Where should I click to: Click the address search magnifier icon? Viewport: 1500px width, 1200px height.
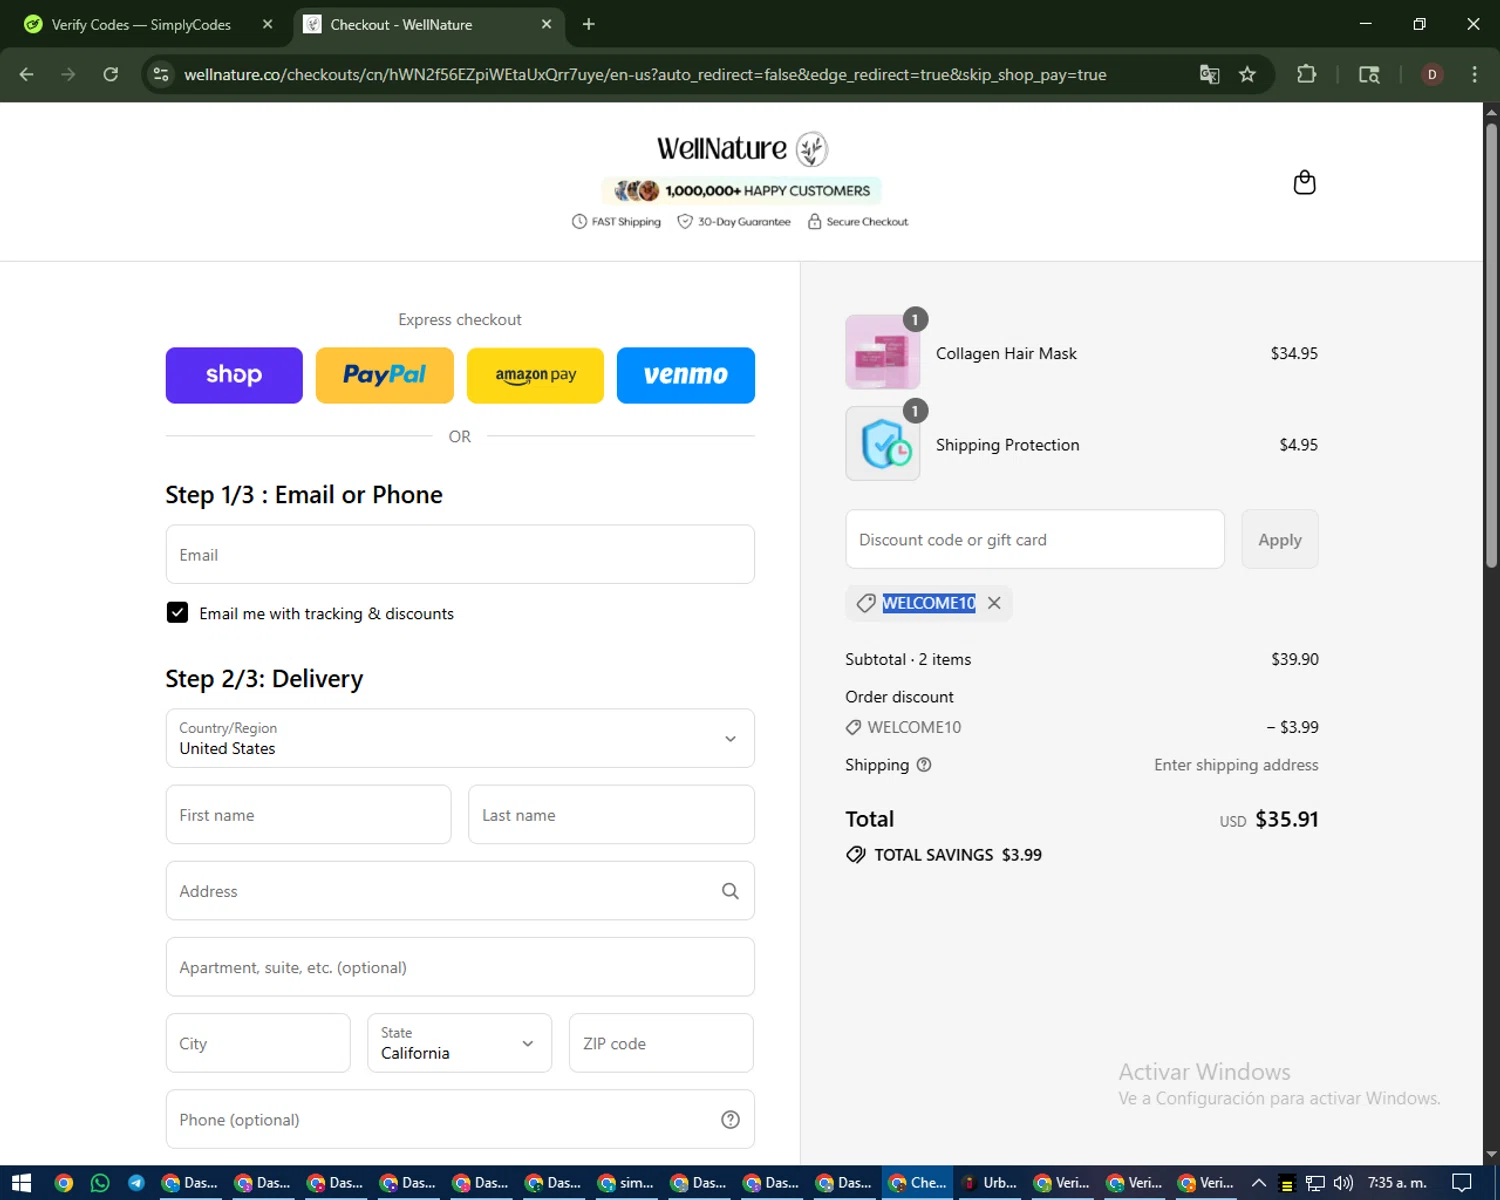coord(730,891)
